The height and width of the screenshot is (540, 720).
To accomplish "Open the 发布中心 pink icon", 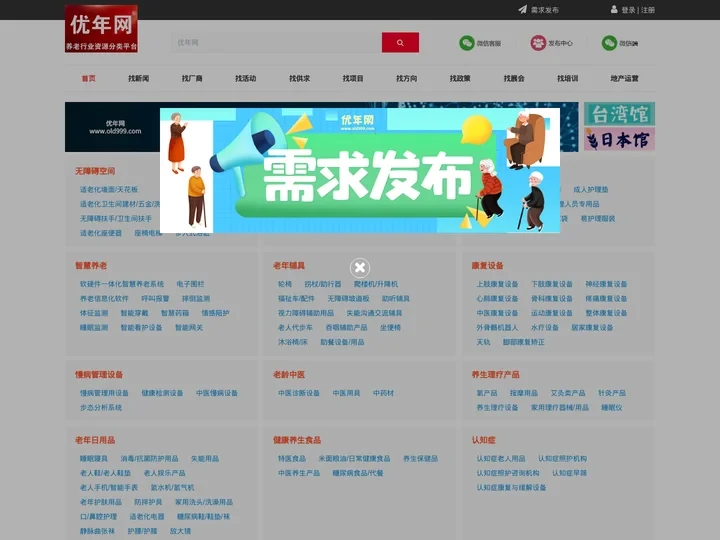I will click(x=538, y=43).
